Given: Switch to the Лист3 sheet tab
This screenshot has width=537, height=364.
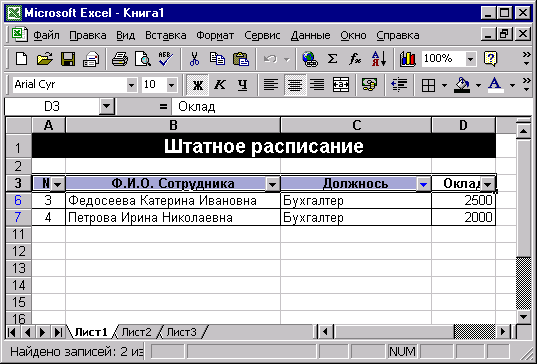Looking at the screenshot, I should [182, 332].
